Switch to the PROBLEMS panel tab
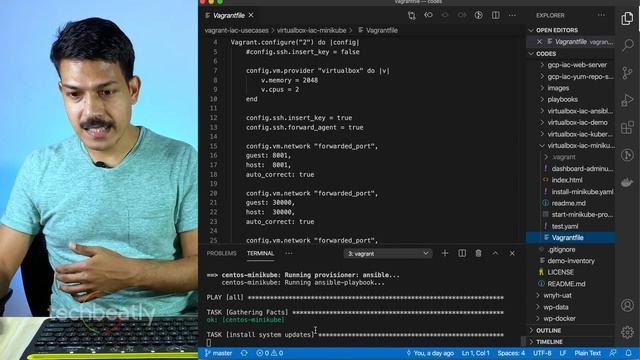This screenshot has width=640, height=360. (x=221, y=253)
